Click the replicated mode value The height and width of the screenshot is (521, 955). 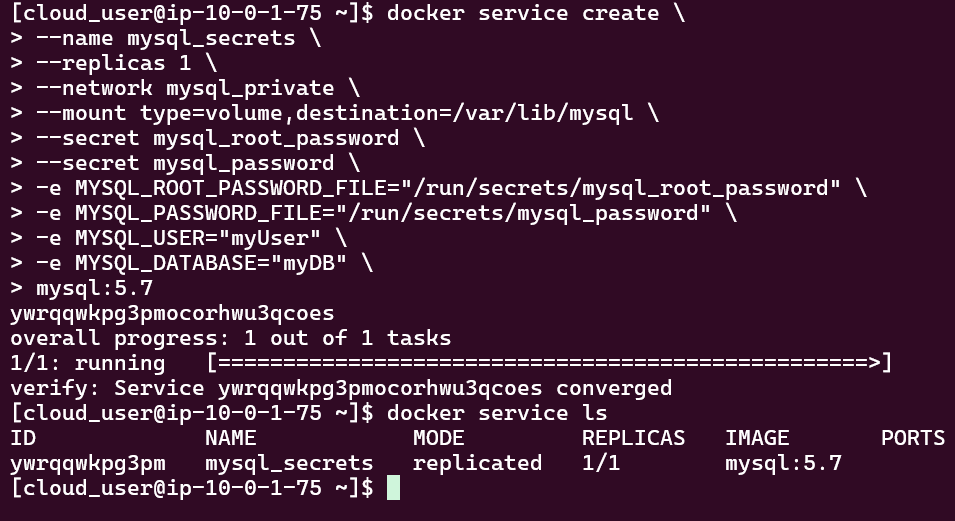point(477,463)
